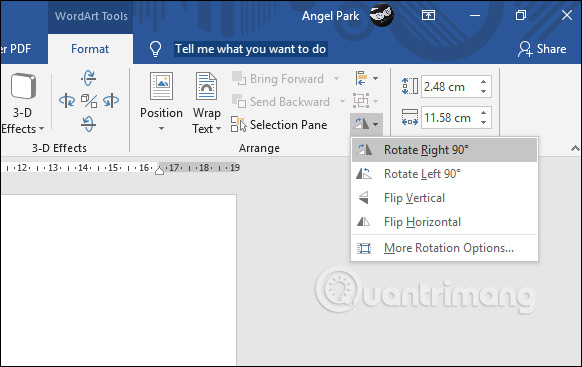This screenshot has width=582, height=367.
Task: Collapse the ribbon with the caret
Action: coord(575,148)
